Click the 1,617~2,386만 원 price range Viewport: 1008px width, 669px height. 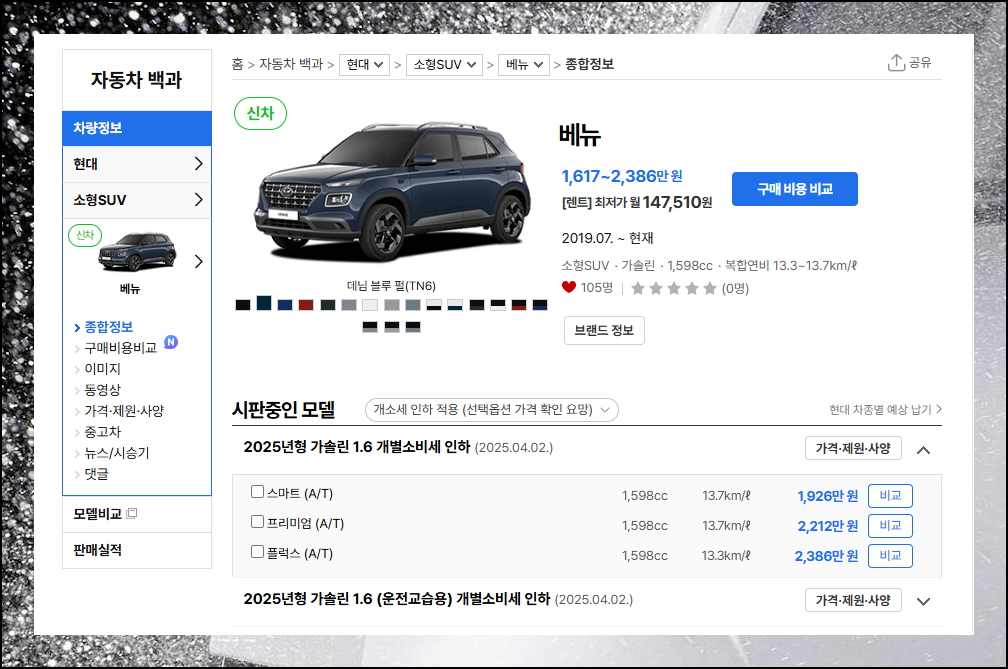tap(622, 176)
